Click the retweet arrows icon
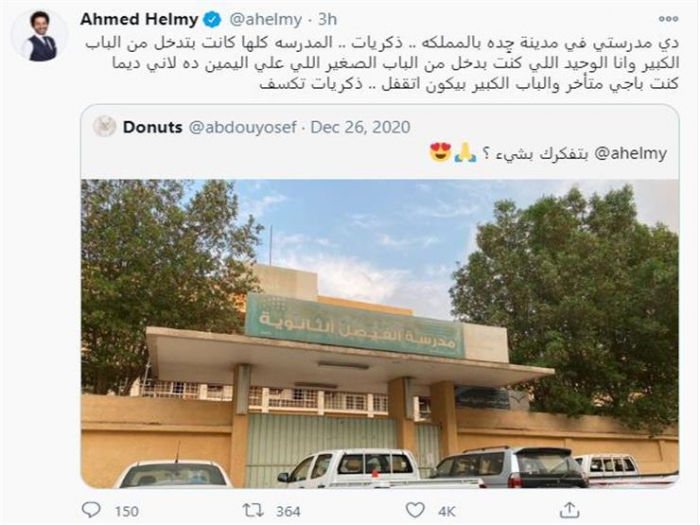Screen dimensions: 700x525 (x=253, y=510)
